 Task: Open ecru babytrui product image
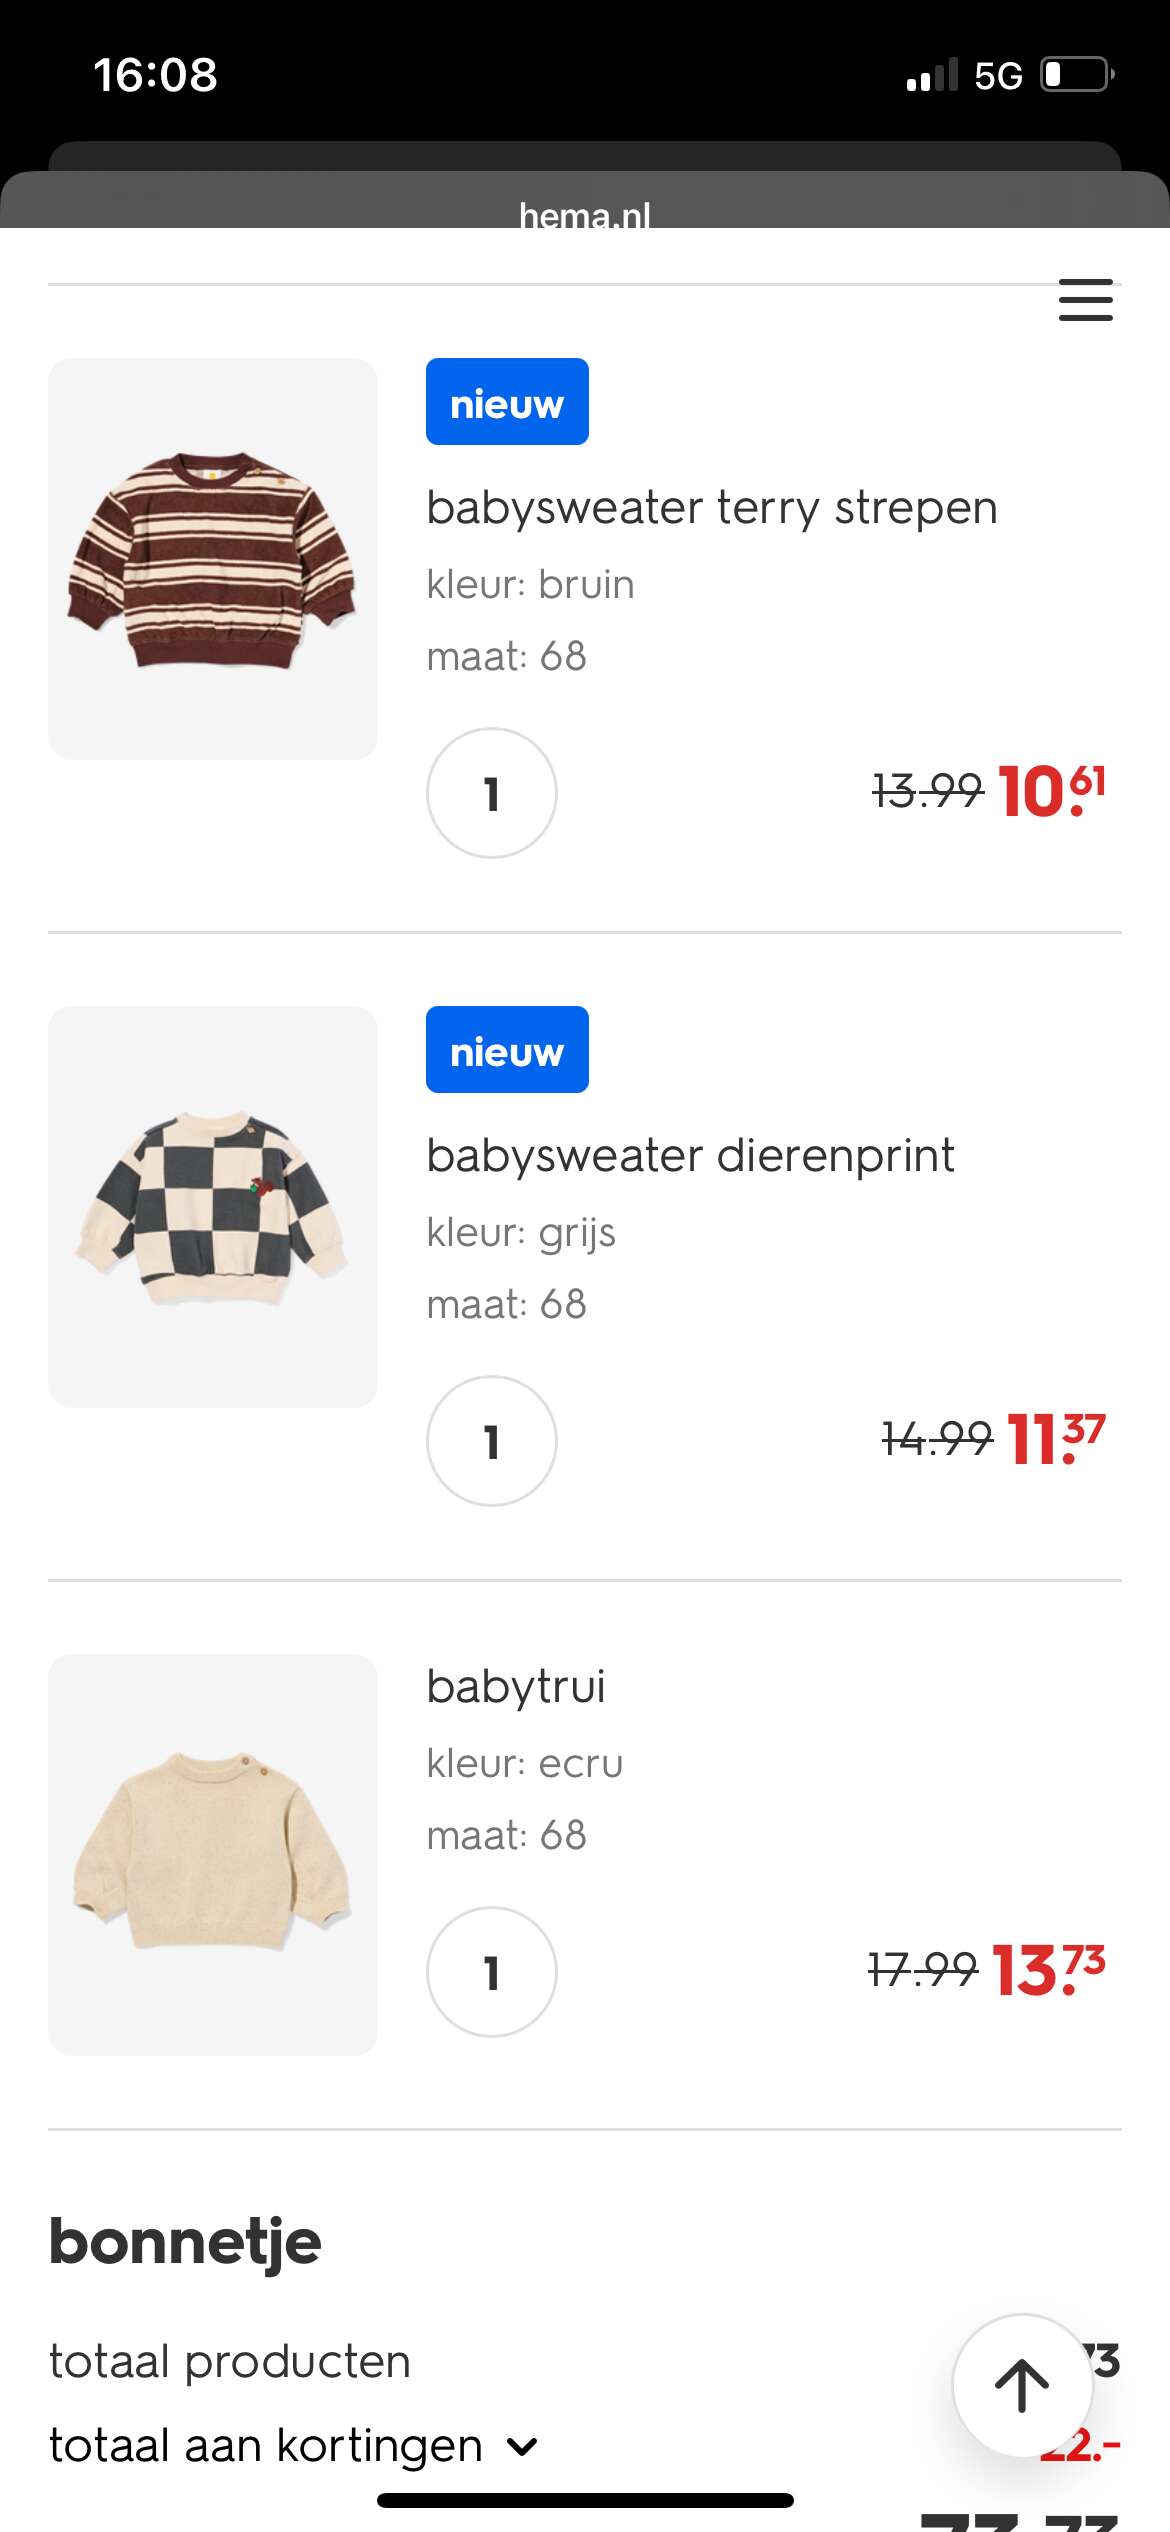pyautogui.click(x=213, y=1855)
